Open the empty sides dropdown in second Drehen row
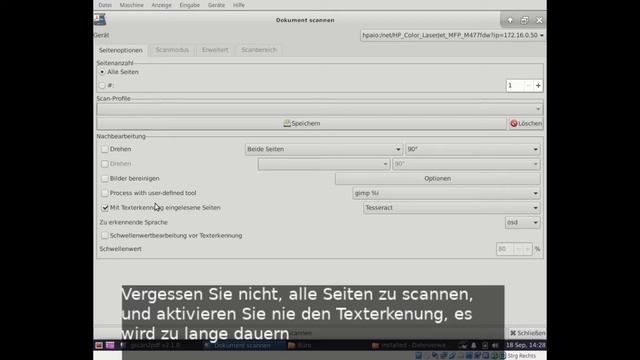The width and height of the screenshot is (640, 360). point(324,164)
